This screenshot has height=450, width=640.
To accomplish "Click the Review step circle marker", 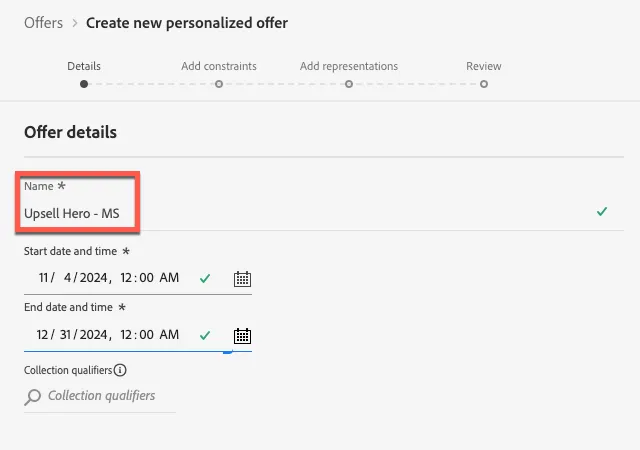I will [x=484, y=84].
